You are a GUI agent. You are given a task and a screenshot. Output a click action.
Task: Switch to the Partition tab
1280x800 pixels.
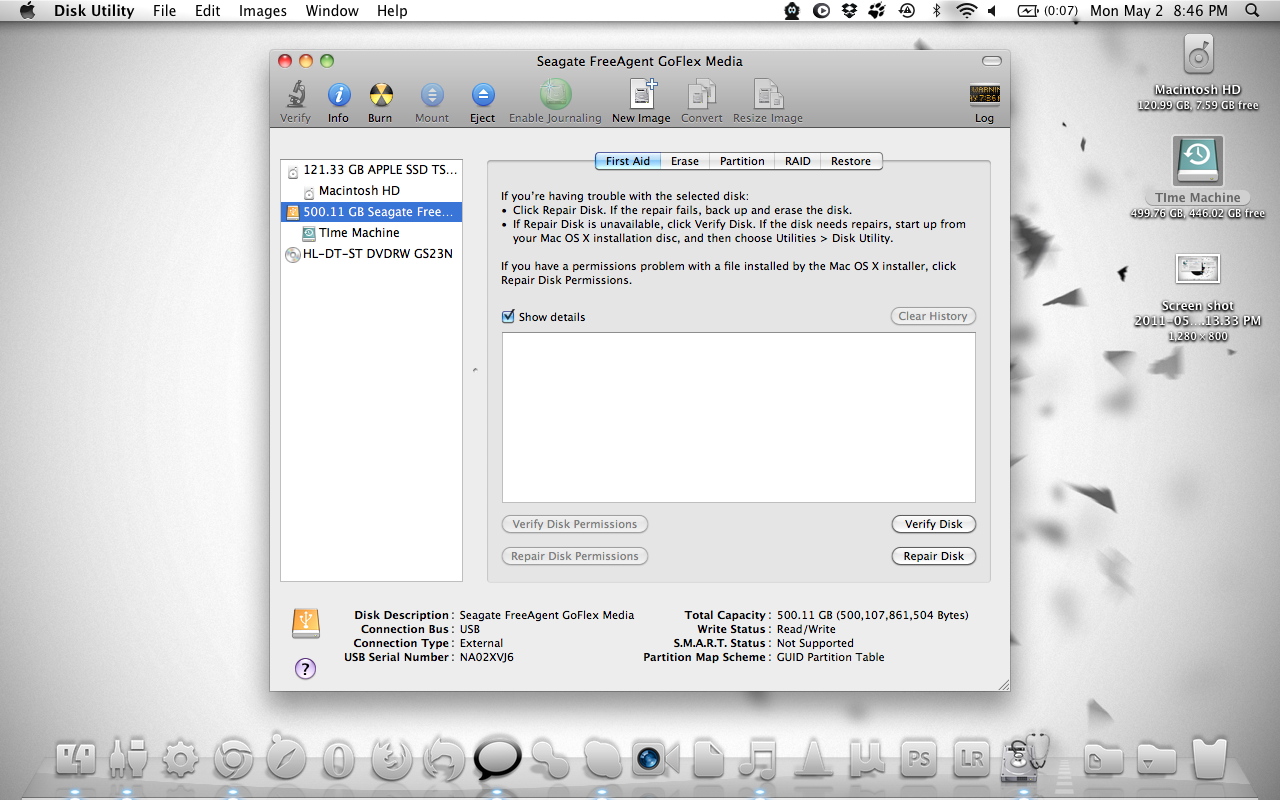pos(742,161)
